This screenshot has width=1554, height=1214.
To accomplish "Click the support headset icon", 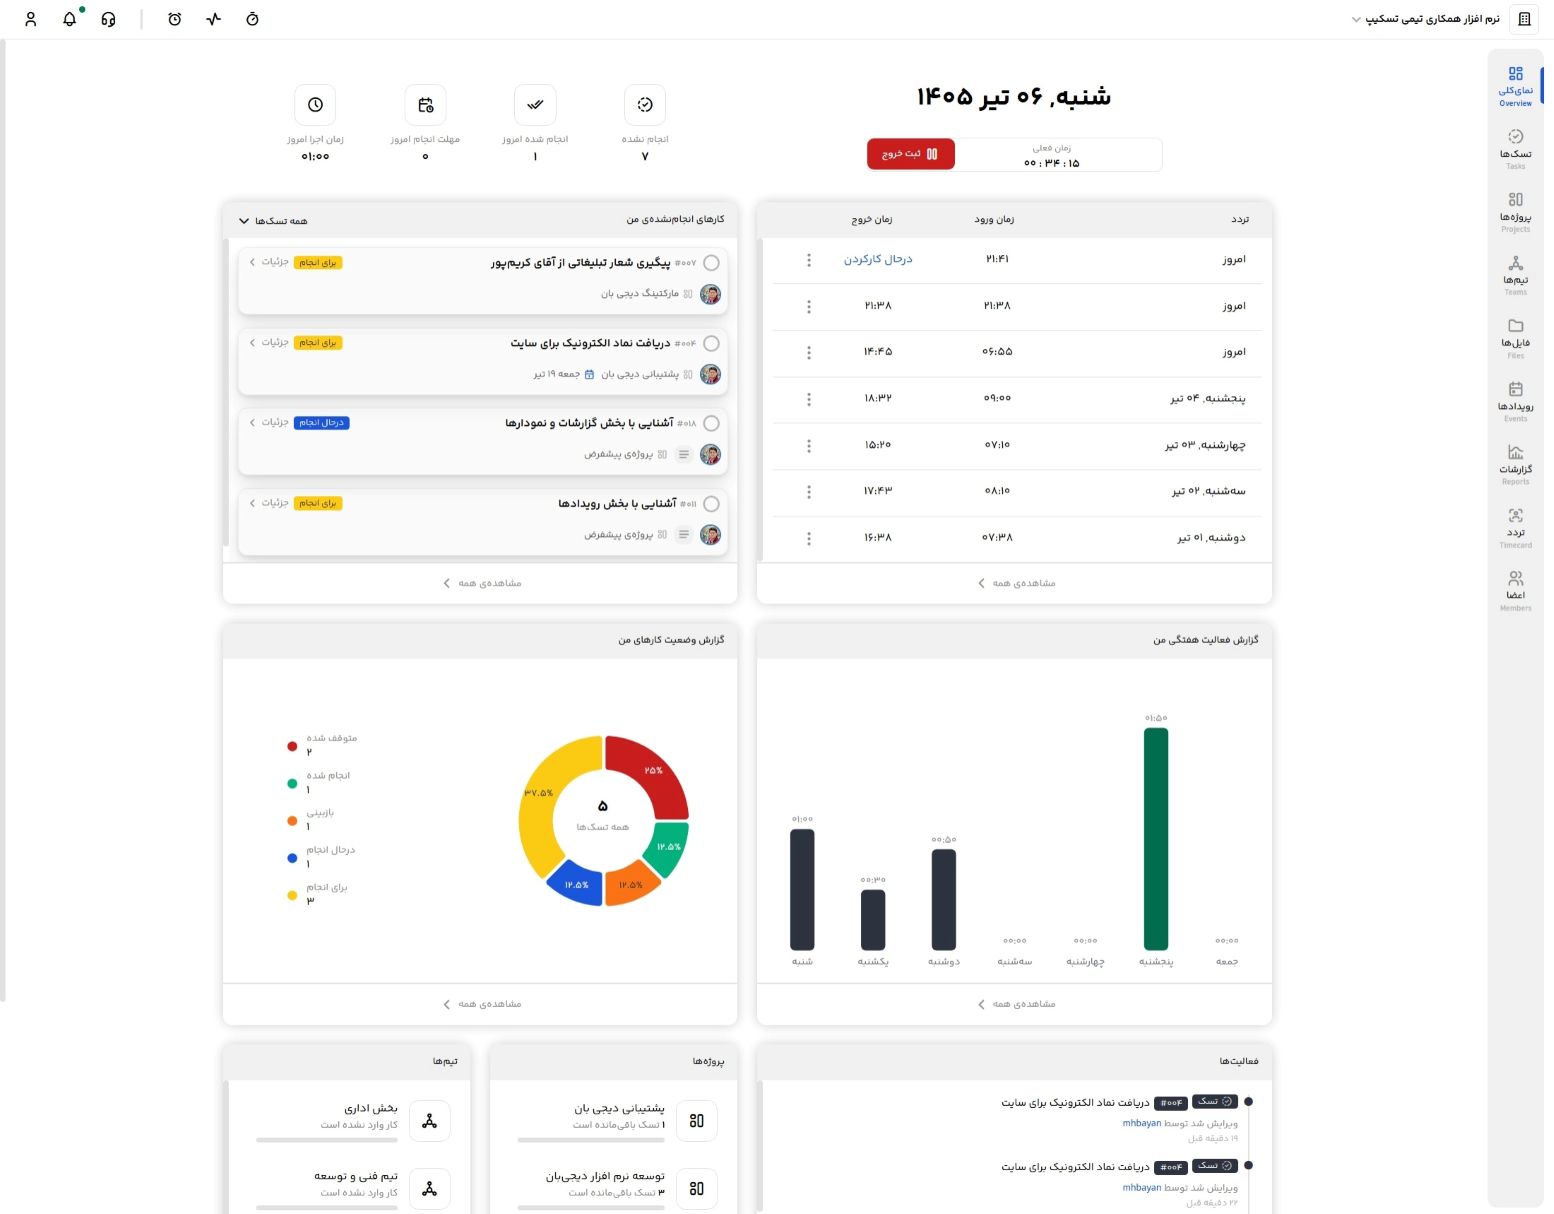I will coord(108,19).
